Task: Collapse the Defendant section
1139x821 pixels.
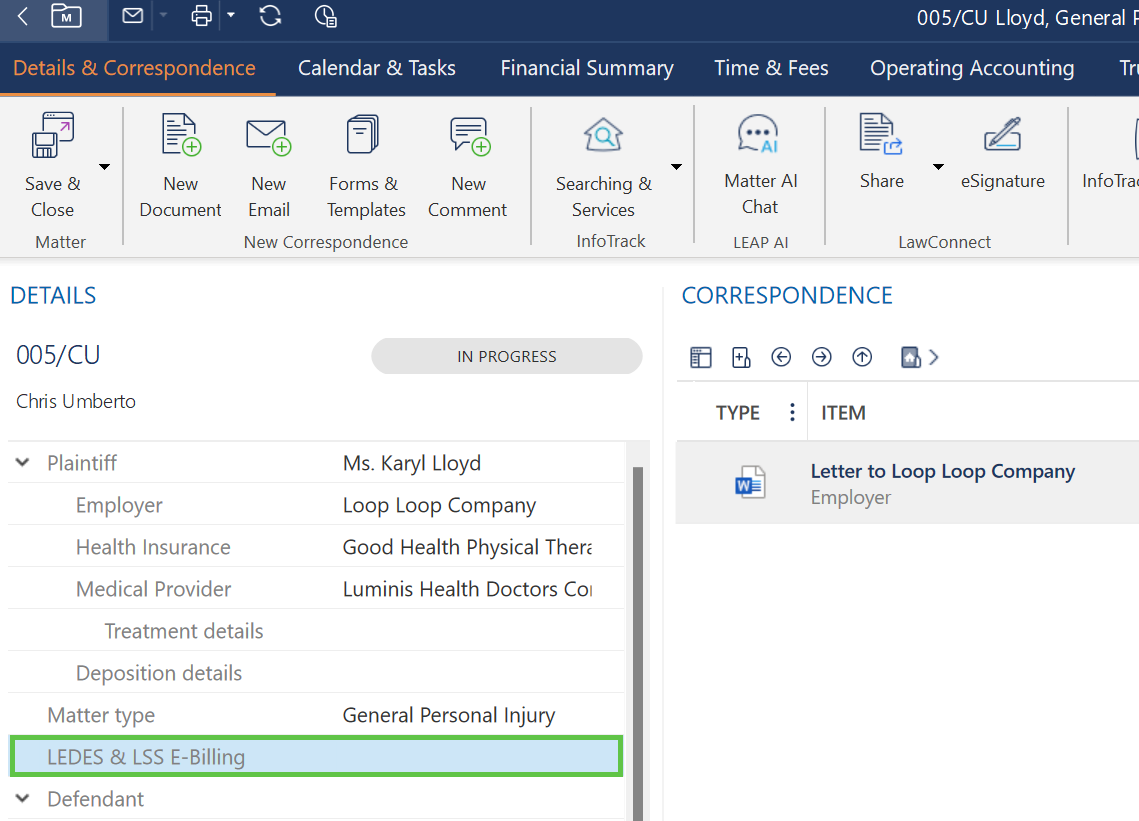Action: tap(22, 799)
